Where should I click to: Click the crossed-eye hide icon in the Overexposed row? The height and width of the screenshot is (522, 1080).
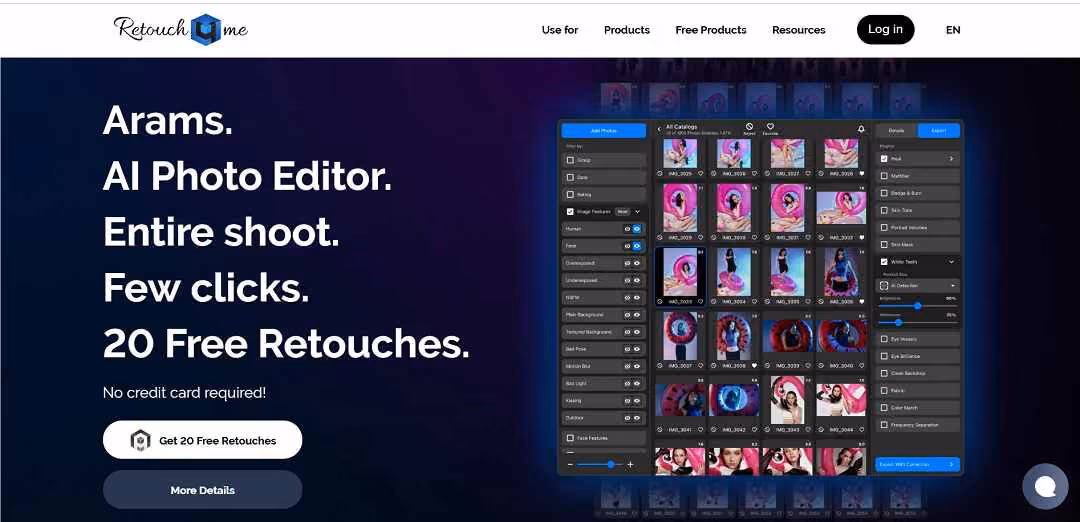tap(627, 263)
